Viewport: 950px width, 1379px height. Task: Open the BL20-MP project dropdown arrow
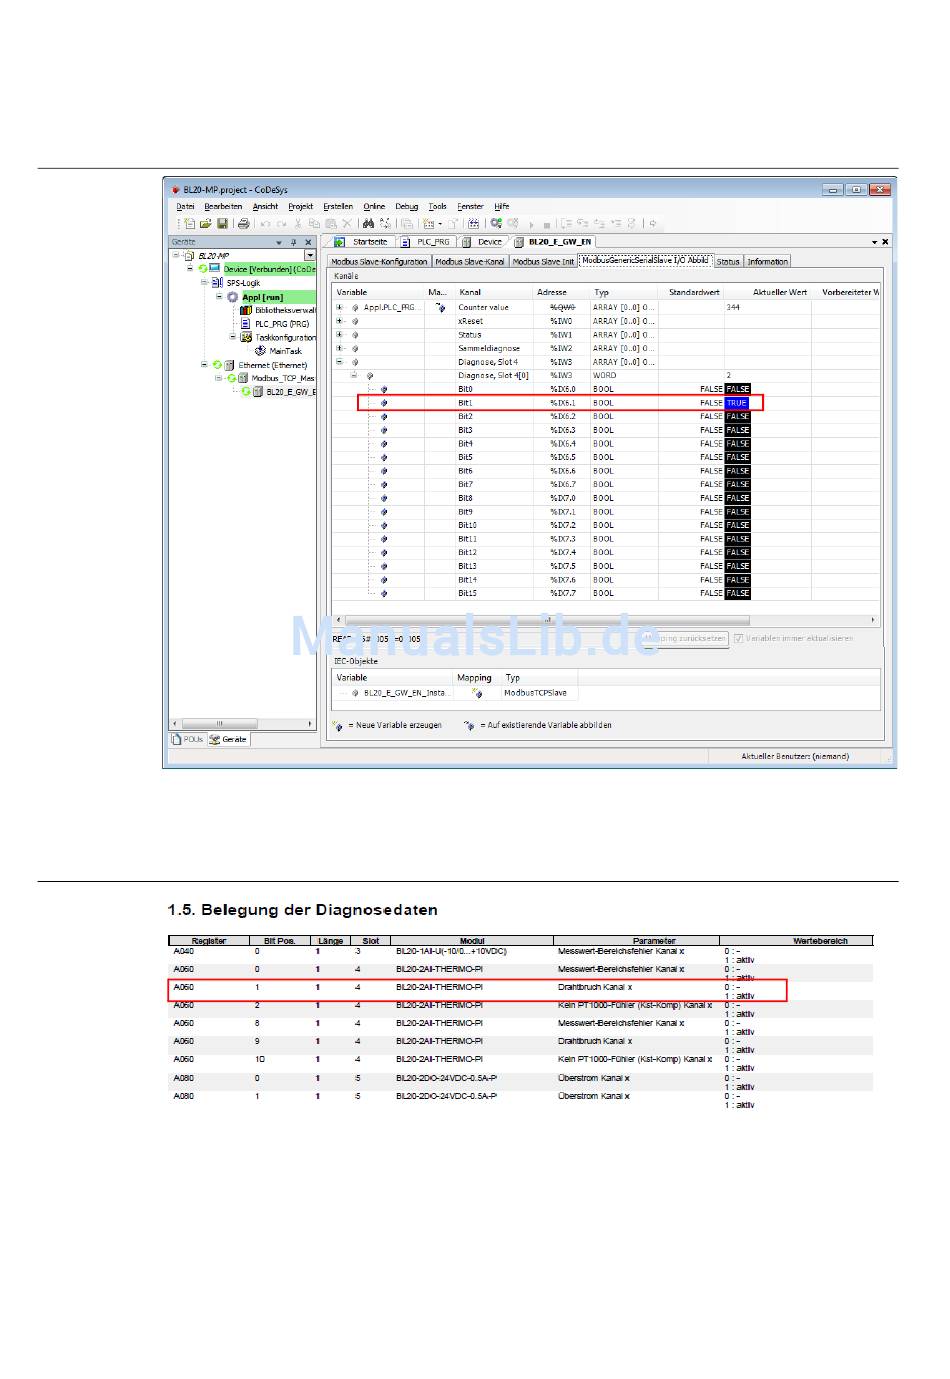[310, 256]
